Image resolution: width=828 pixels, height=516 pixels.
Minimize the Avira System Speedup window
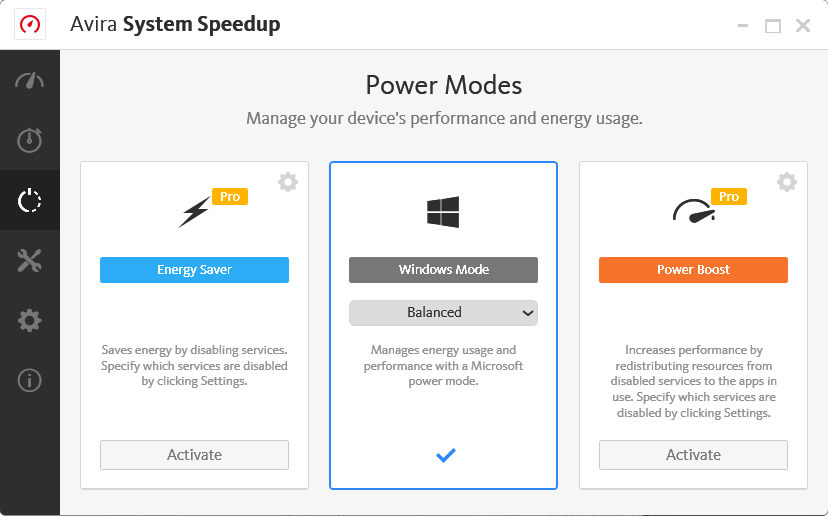point(742,26)
